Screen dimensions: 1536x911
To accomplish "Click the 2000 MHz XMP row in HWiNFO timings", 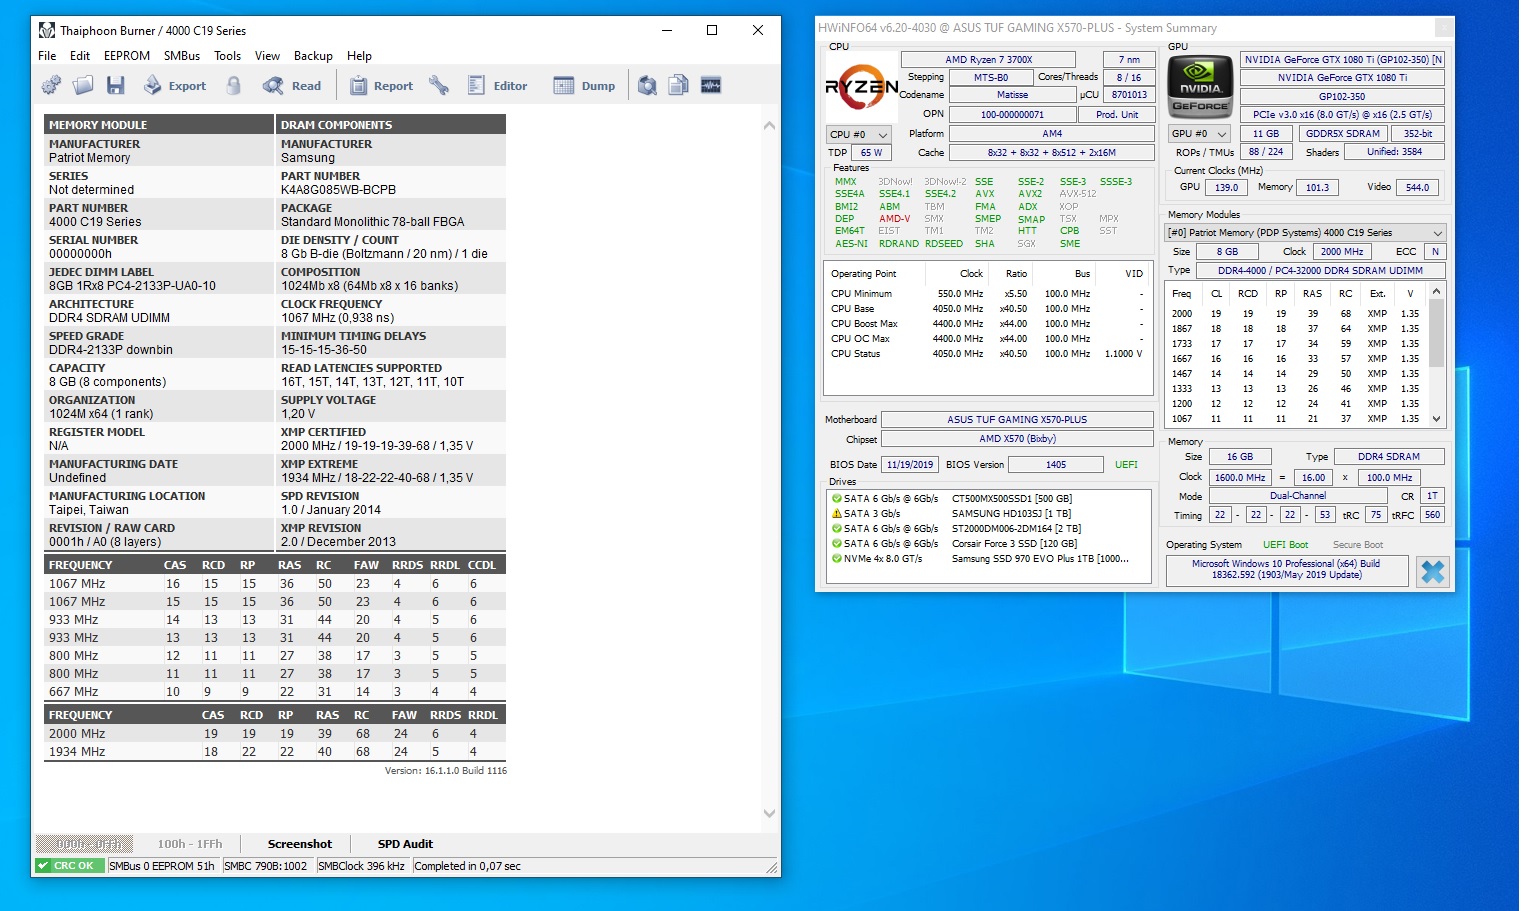I will pos(1296,313).
